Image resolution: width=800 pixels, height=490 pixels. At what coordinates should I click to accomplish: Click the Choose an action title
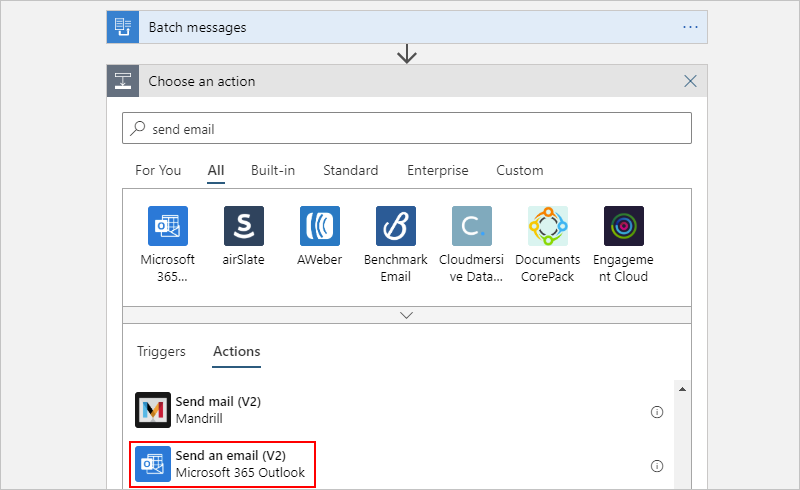coord(202,81)
